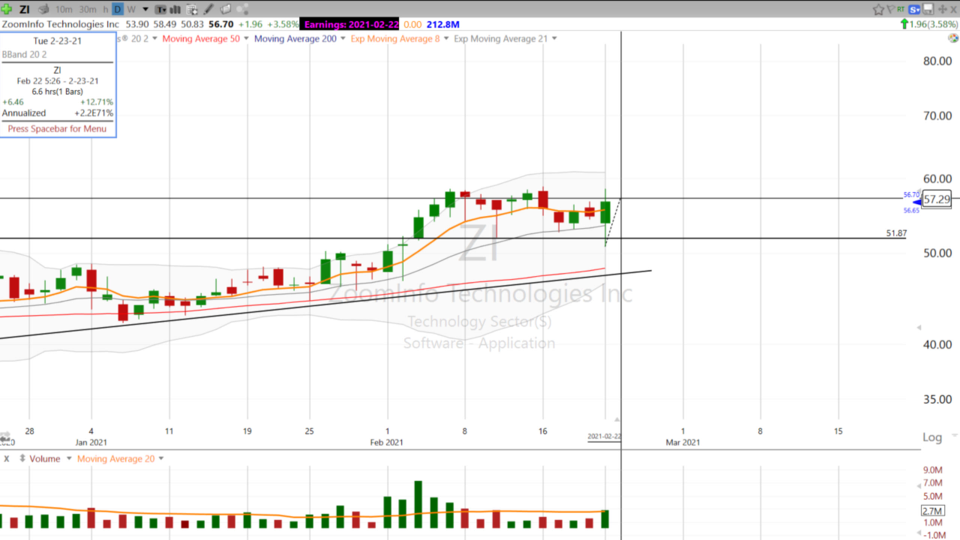Open the text/label tool dropdown
The image size is (960, 540).
pos(160,9)
